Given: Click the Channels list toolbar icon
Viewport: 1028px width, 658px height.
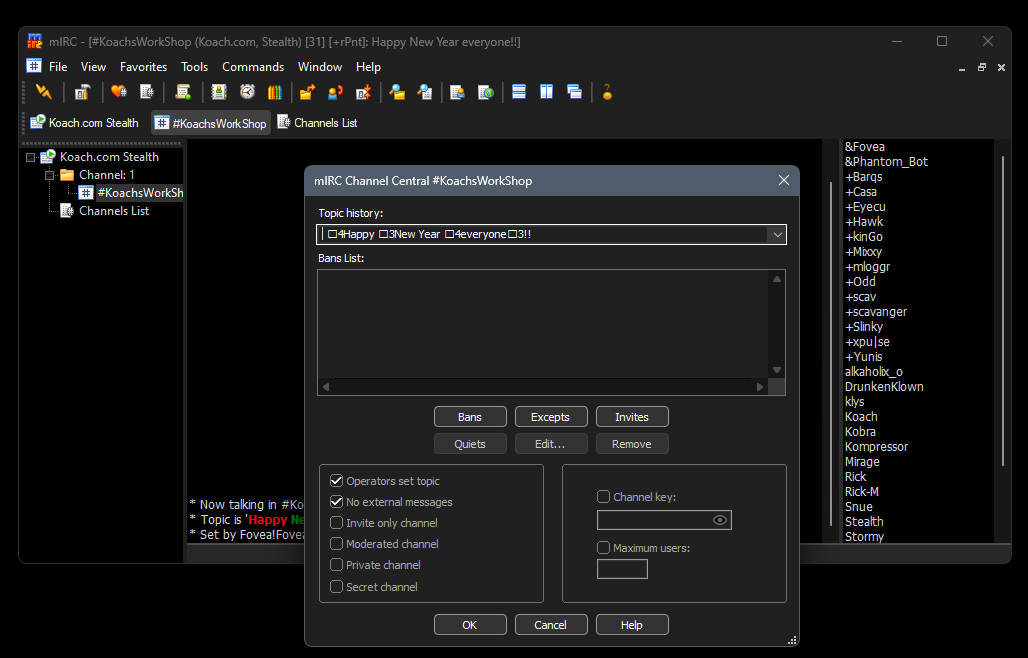Looking at the screenshot, I should [x=147, y=92].
